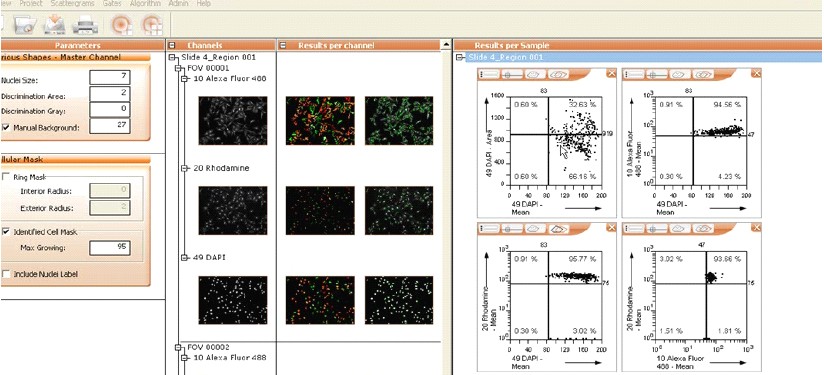Click the single-cell analysis toolbar icon
The width and height of the screenshot is (824, 375).
(122, 24)
